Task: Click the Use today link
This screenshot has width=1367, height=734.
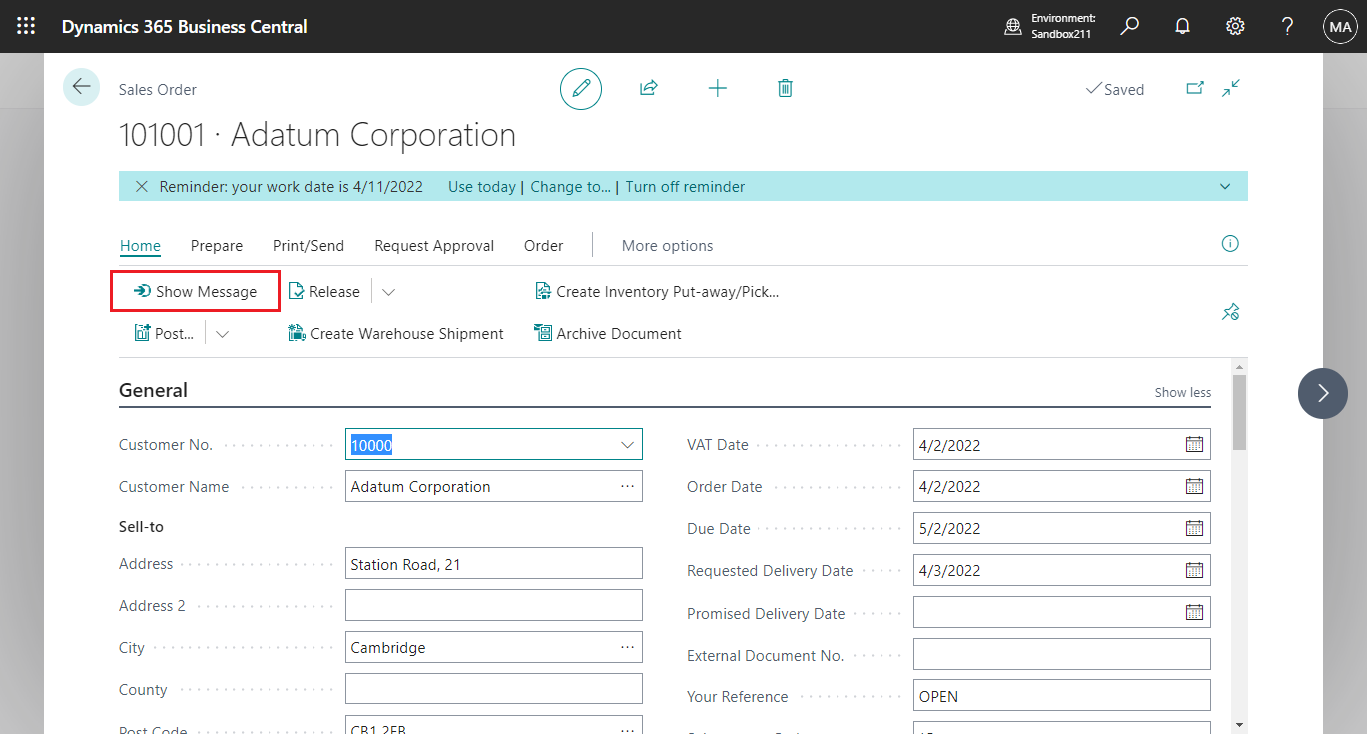Action: tap(481, 187)
